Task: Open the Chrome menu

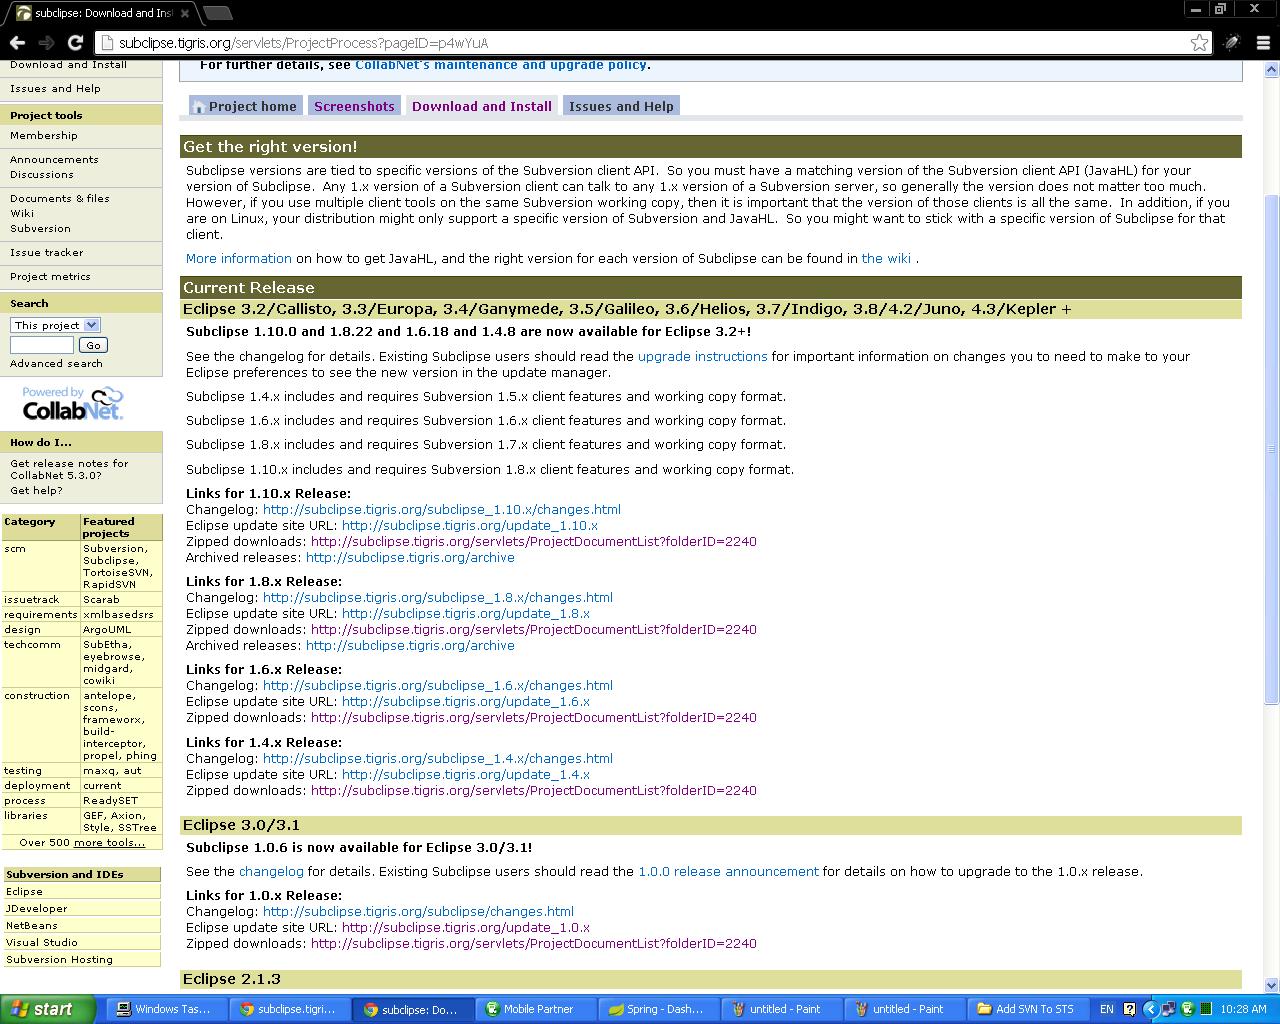Action: 1263,43
